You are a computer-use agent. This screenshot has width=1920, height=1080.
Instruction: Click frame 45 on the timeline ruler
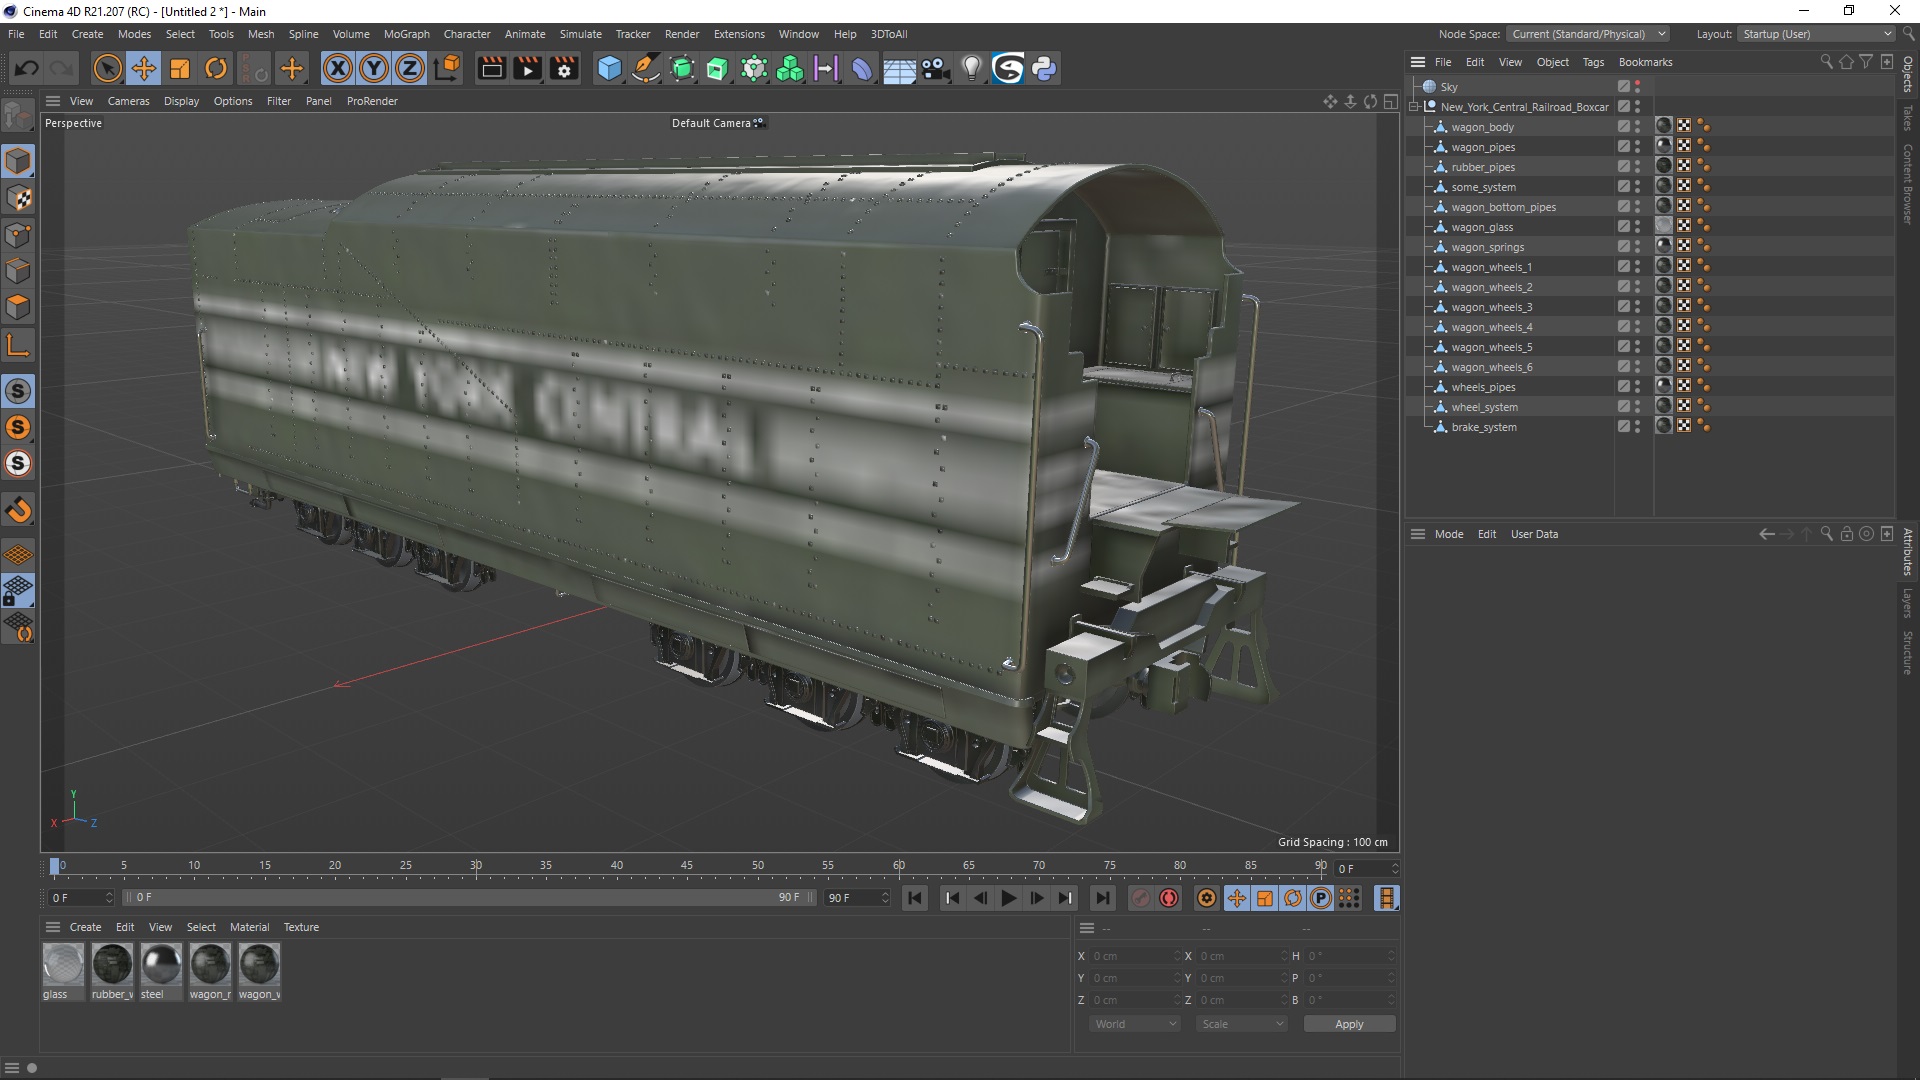tap(687, 865)
